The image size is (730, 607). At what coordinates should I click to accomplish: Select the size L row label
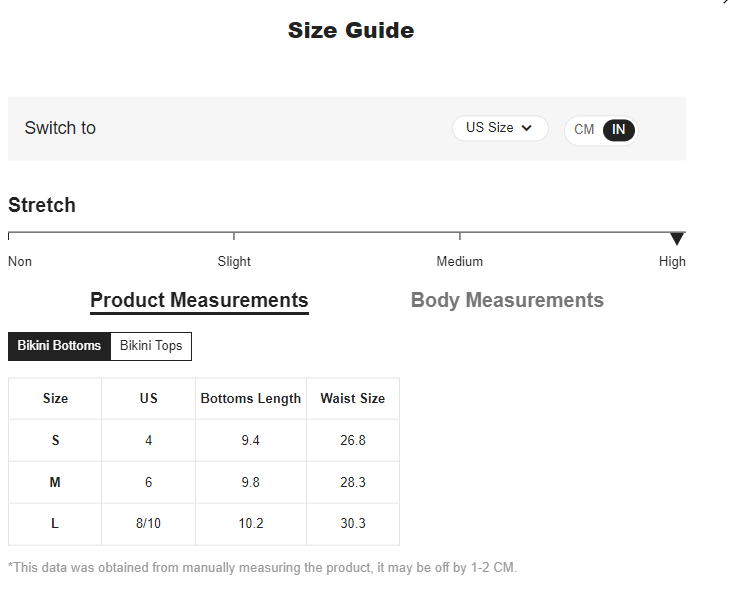pyautogui.click(x=55, y=524)
